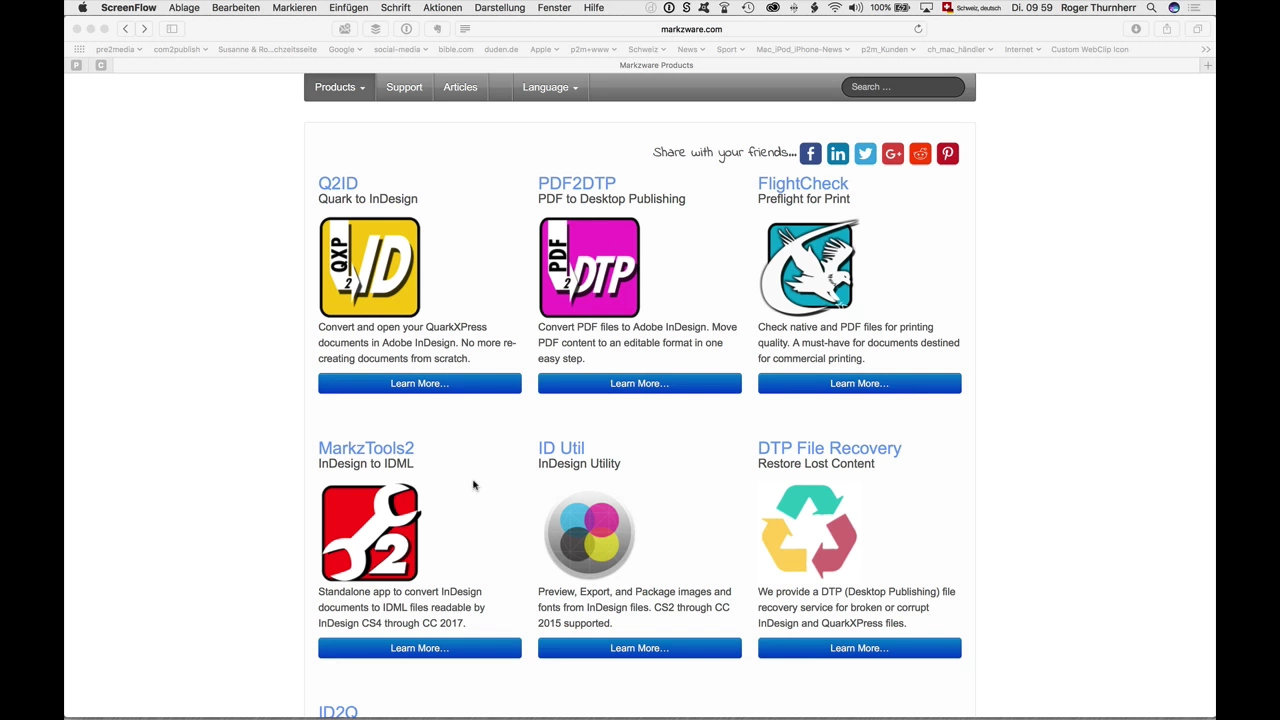Open the Safari share button
Viewport: 1280px width, 720px height.
click(1167, 29)
